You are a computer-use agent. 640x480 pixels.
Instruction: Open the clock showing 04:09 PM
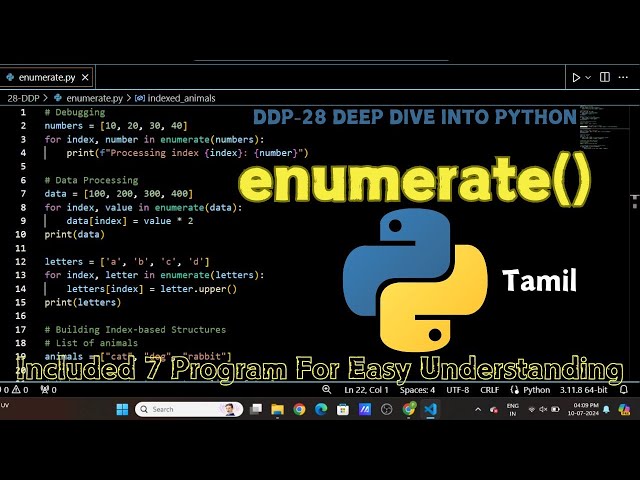583,409
